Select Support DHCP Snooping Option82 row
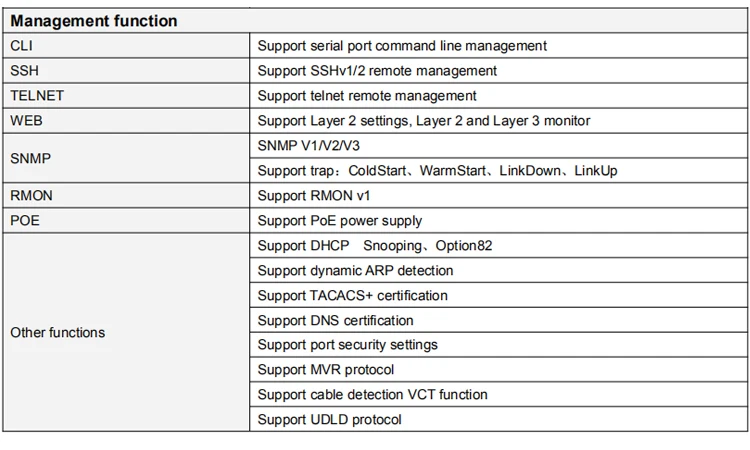Image resolution: width=750 pixels, height=450 pixels. (375, 245)
